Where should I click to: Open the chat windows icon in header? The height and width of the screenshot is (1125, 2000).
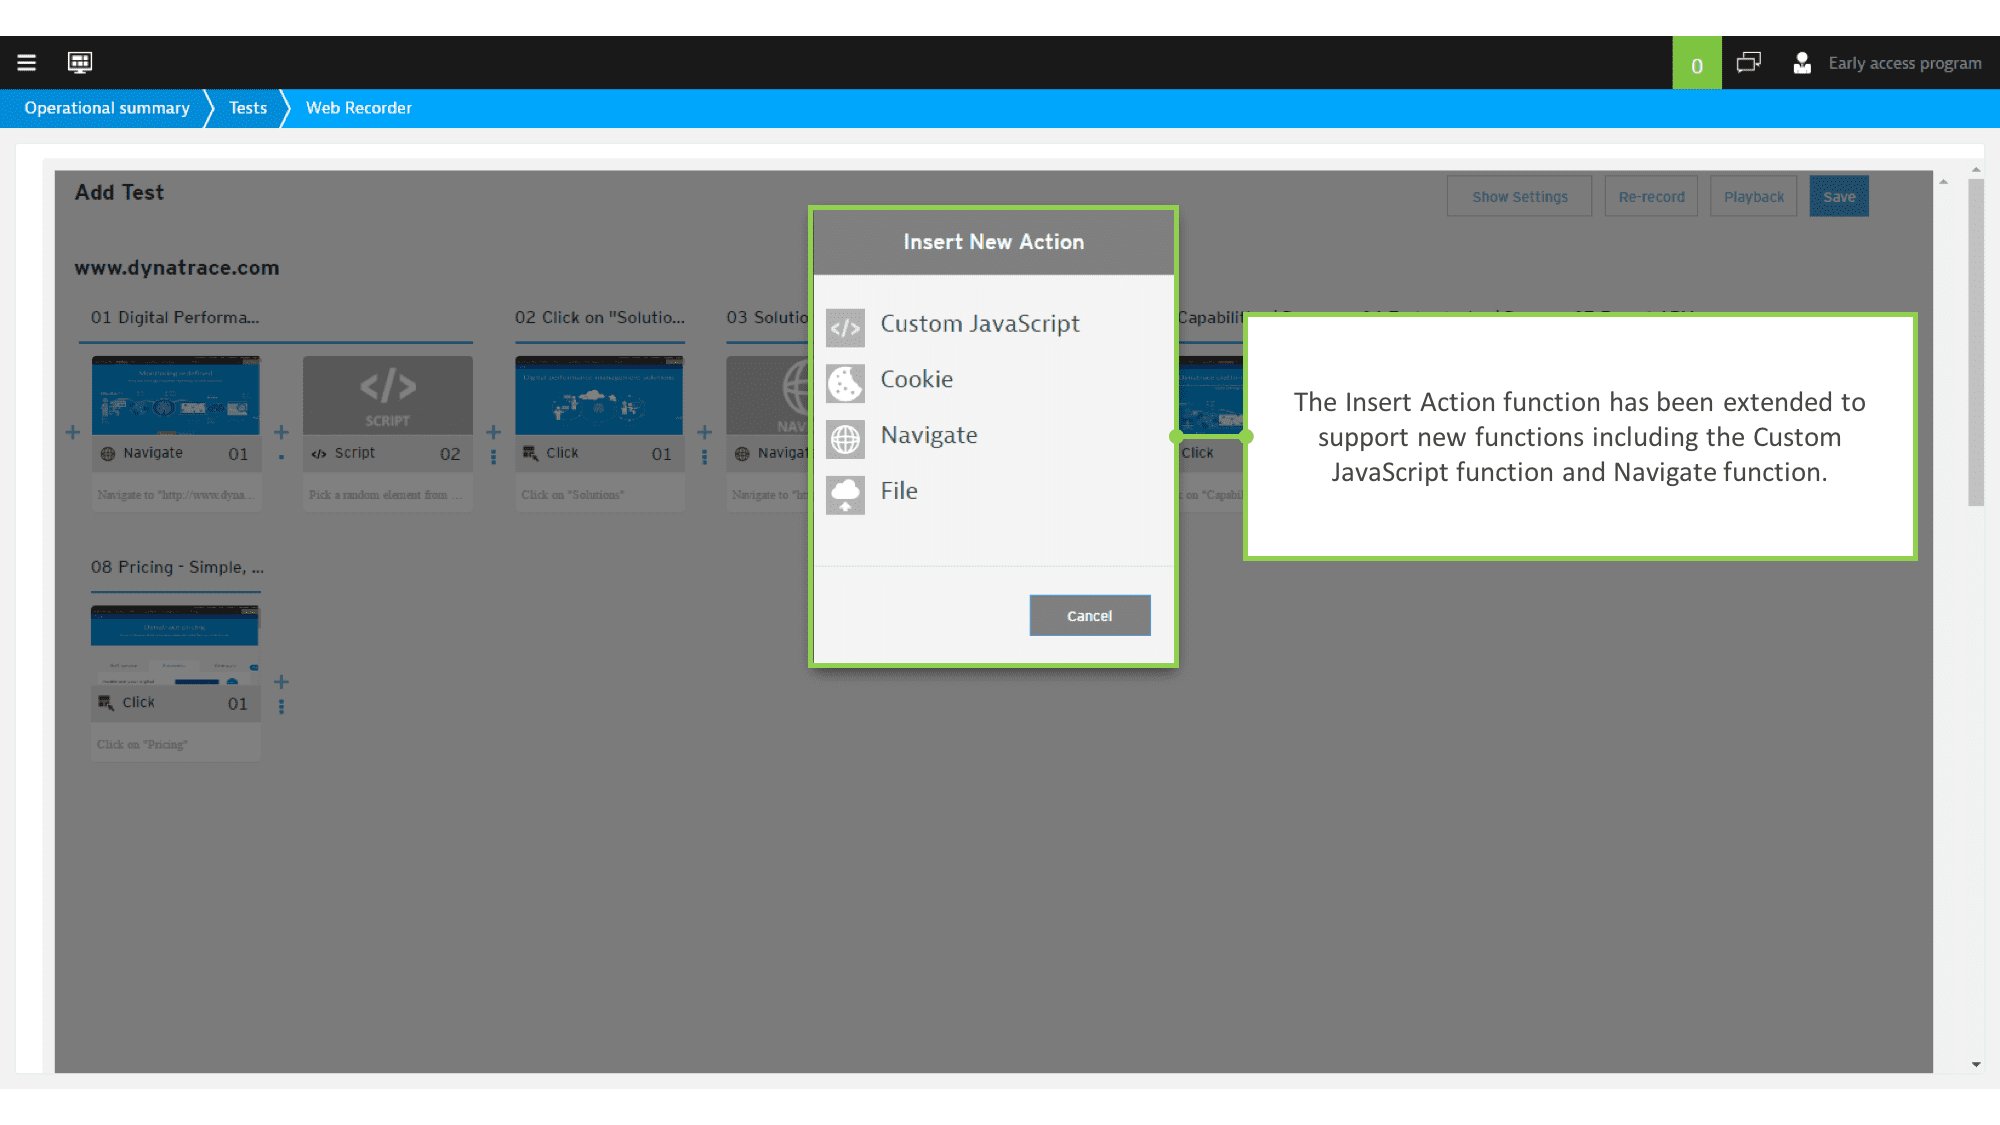[x=1749, y=63]
